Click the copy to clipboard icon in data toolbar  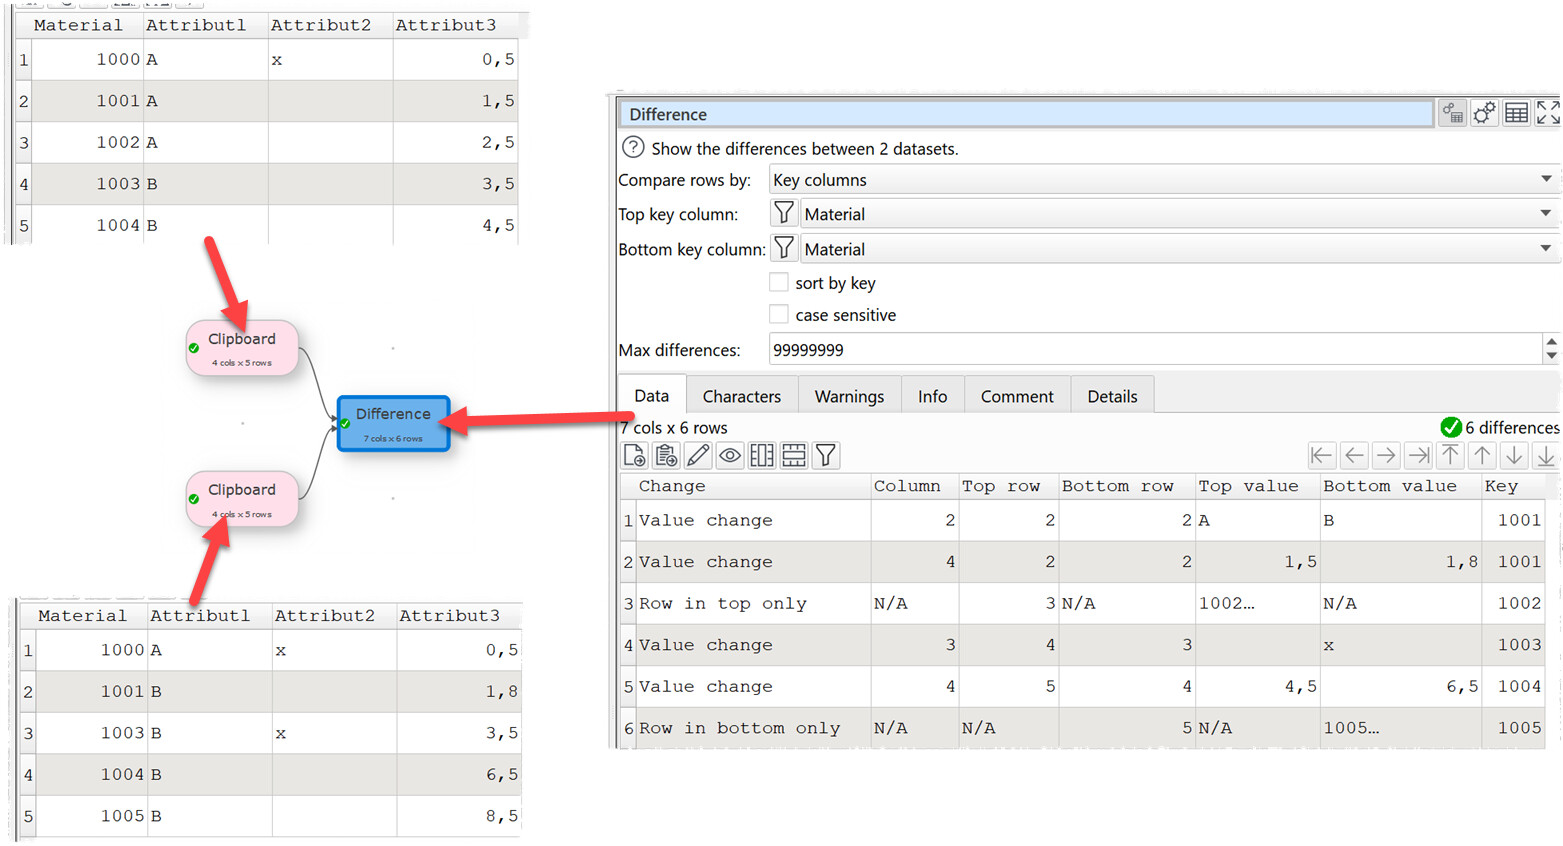(x=666, y=456)
